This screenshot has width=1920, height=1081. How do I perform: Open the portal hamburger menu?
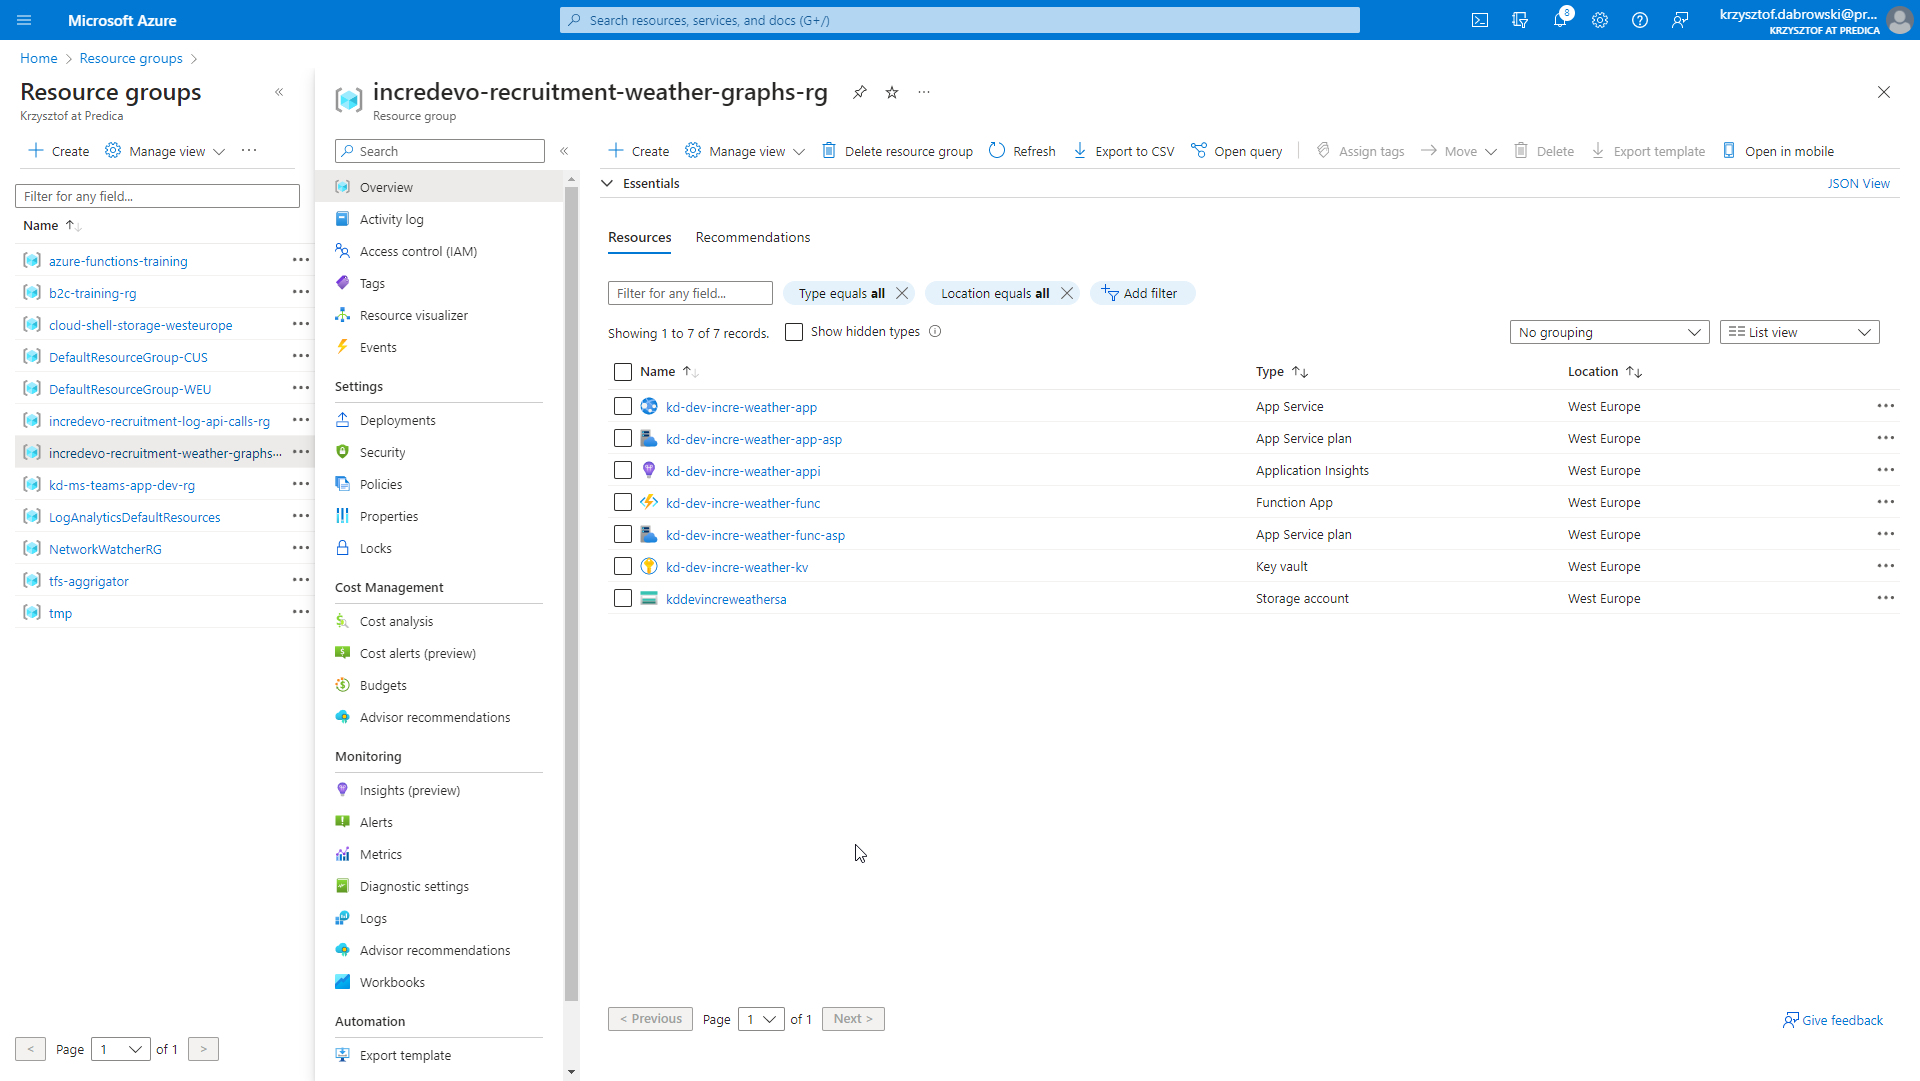coord(24,20)
